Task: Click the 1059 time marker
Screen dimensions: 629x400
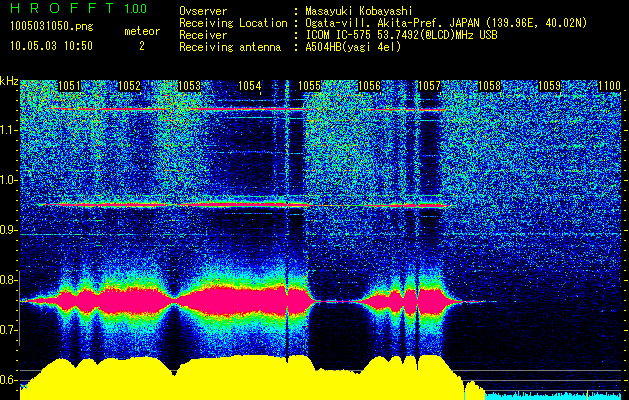Action: point(549,86)
